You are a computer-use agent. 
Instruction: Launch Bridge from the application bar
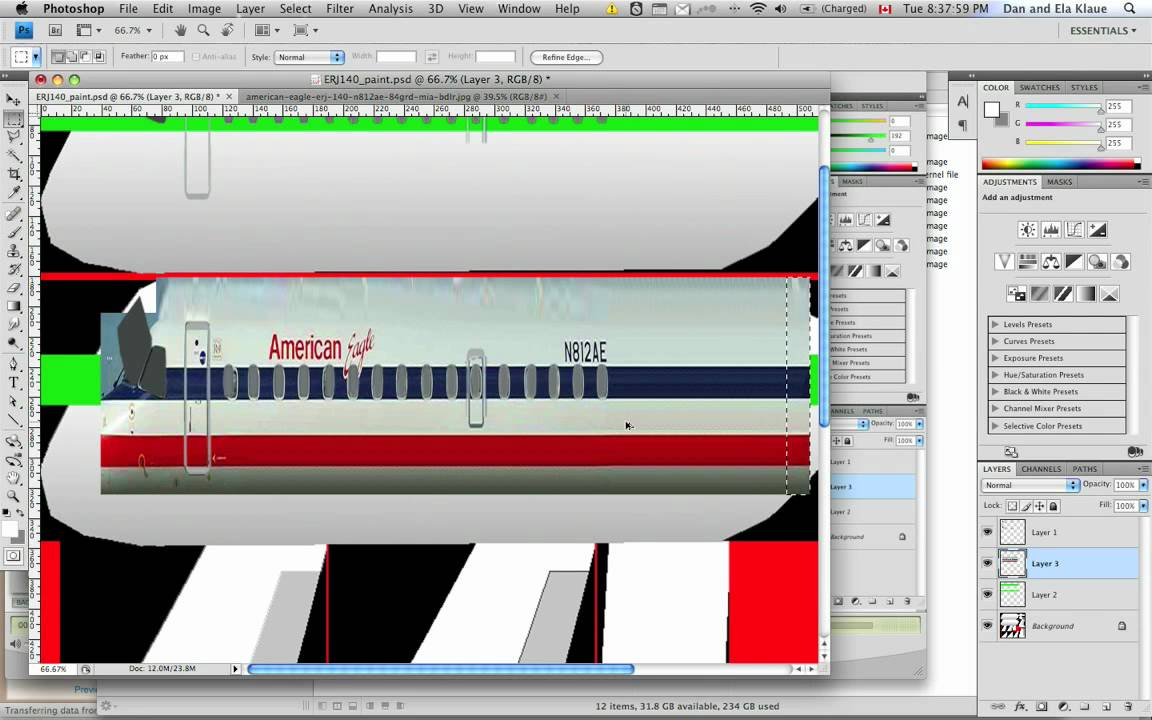55,31
